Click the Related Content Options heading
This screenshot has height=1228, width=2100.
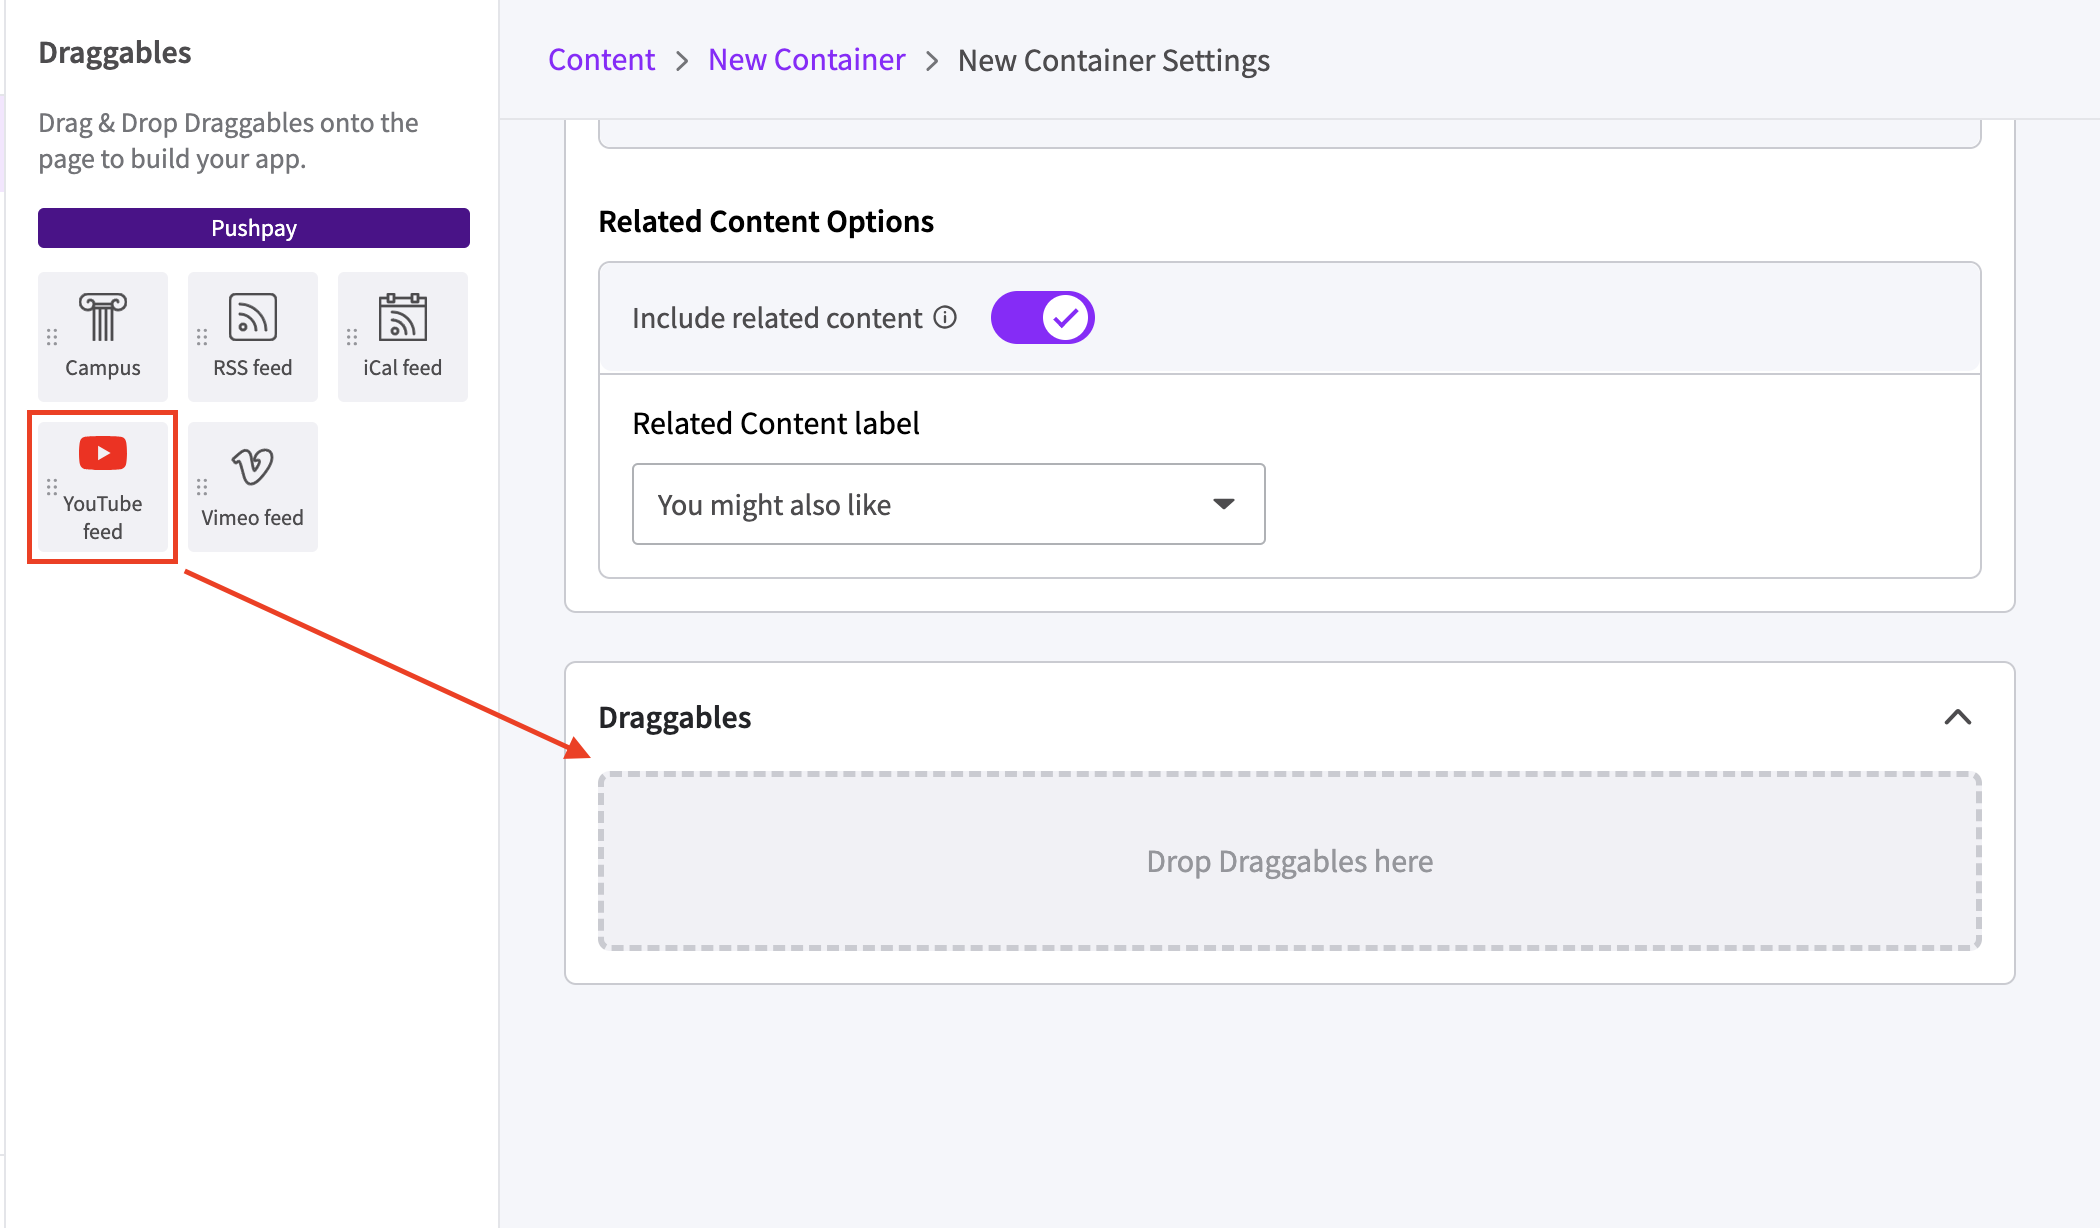point(766,221)
